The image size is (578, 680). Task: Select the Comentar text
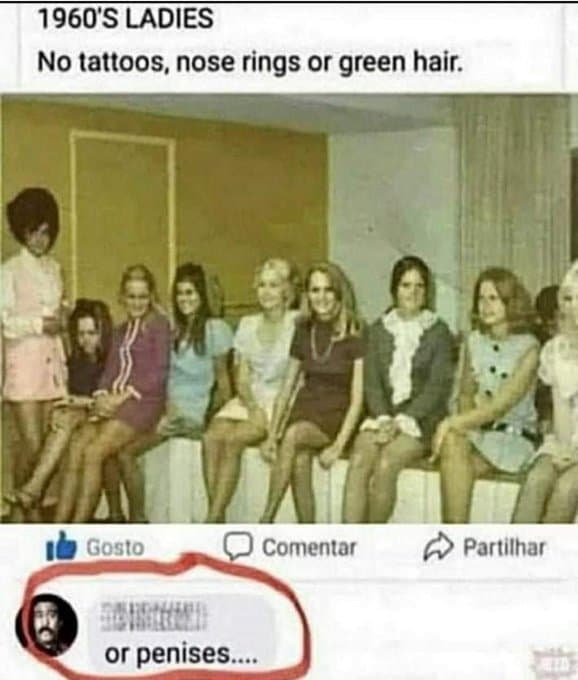coord(309,547)
